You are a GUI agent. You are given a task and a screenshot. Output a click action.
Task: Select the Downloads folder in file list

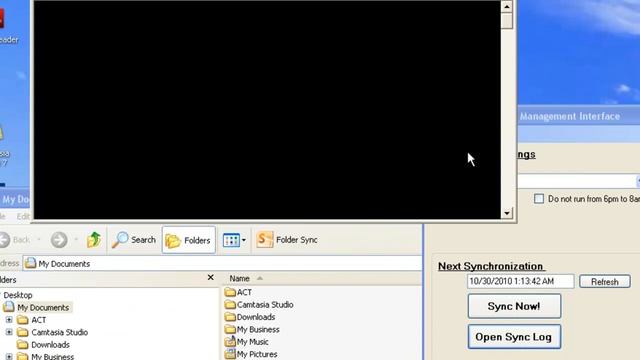(x=250, y=317)
